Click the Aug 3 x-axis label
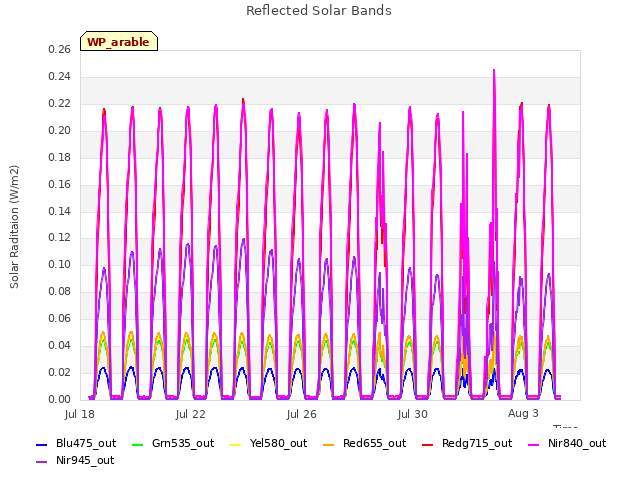The width and height of the screenshot is (640, 480). tap(523, 413)
